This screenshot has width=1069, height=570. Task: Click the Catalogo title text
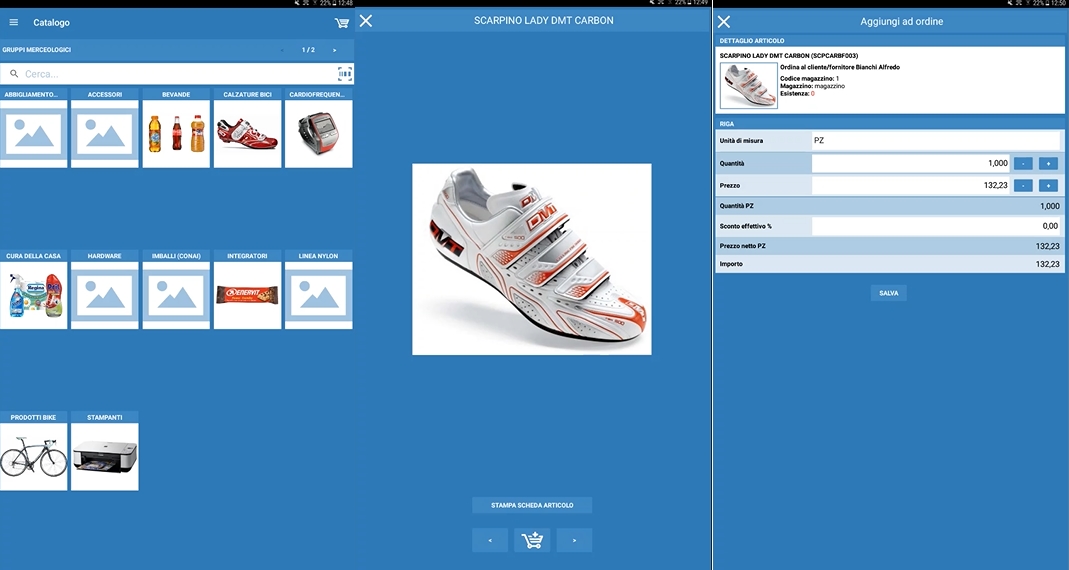click(x=51, y=22)
